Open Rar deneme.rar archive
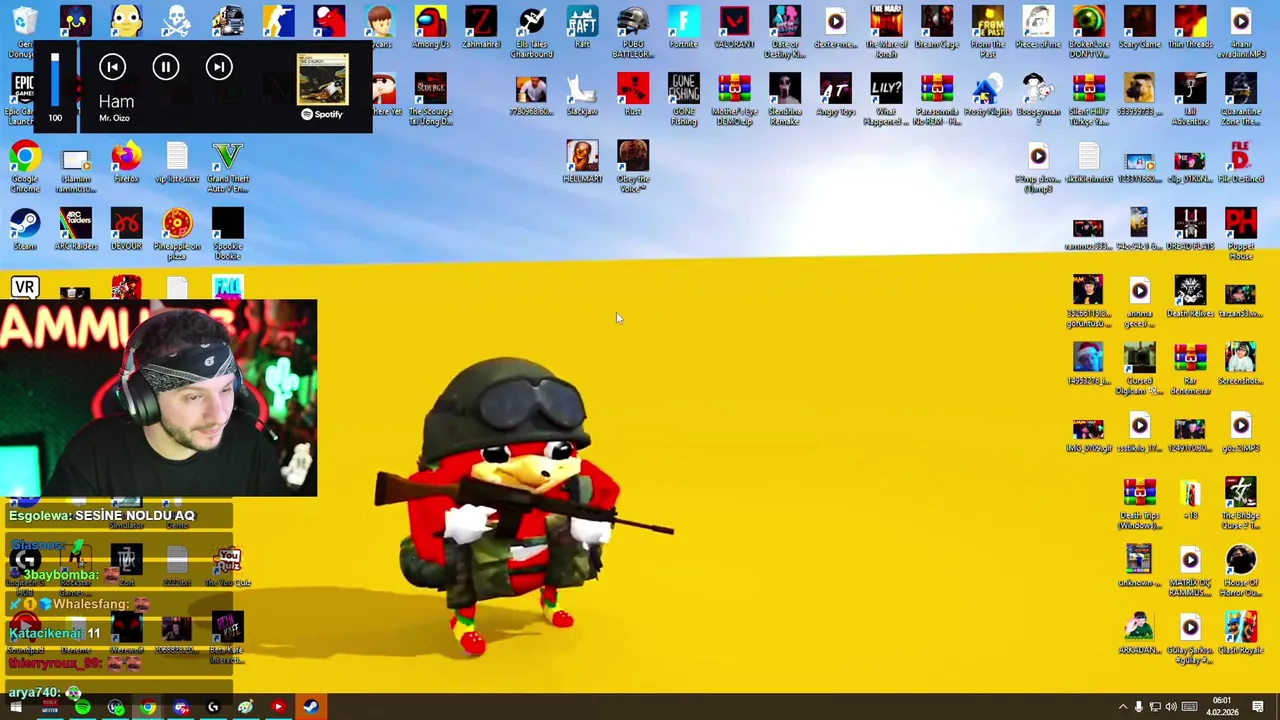Viewport: 1280px width, 720px height. [x=1190, y=368]
